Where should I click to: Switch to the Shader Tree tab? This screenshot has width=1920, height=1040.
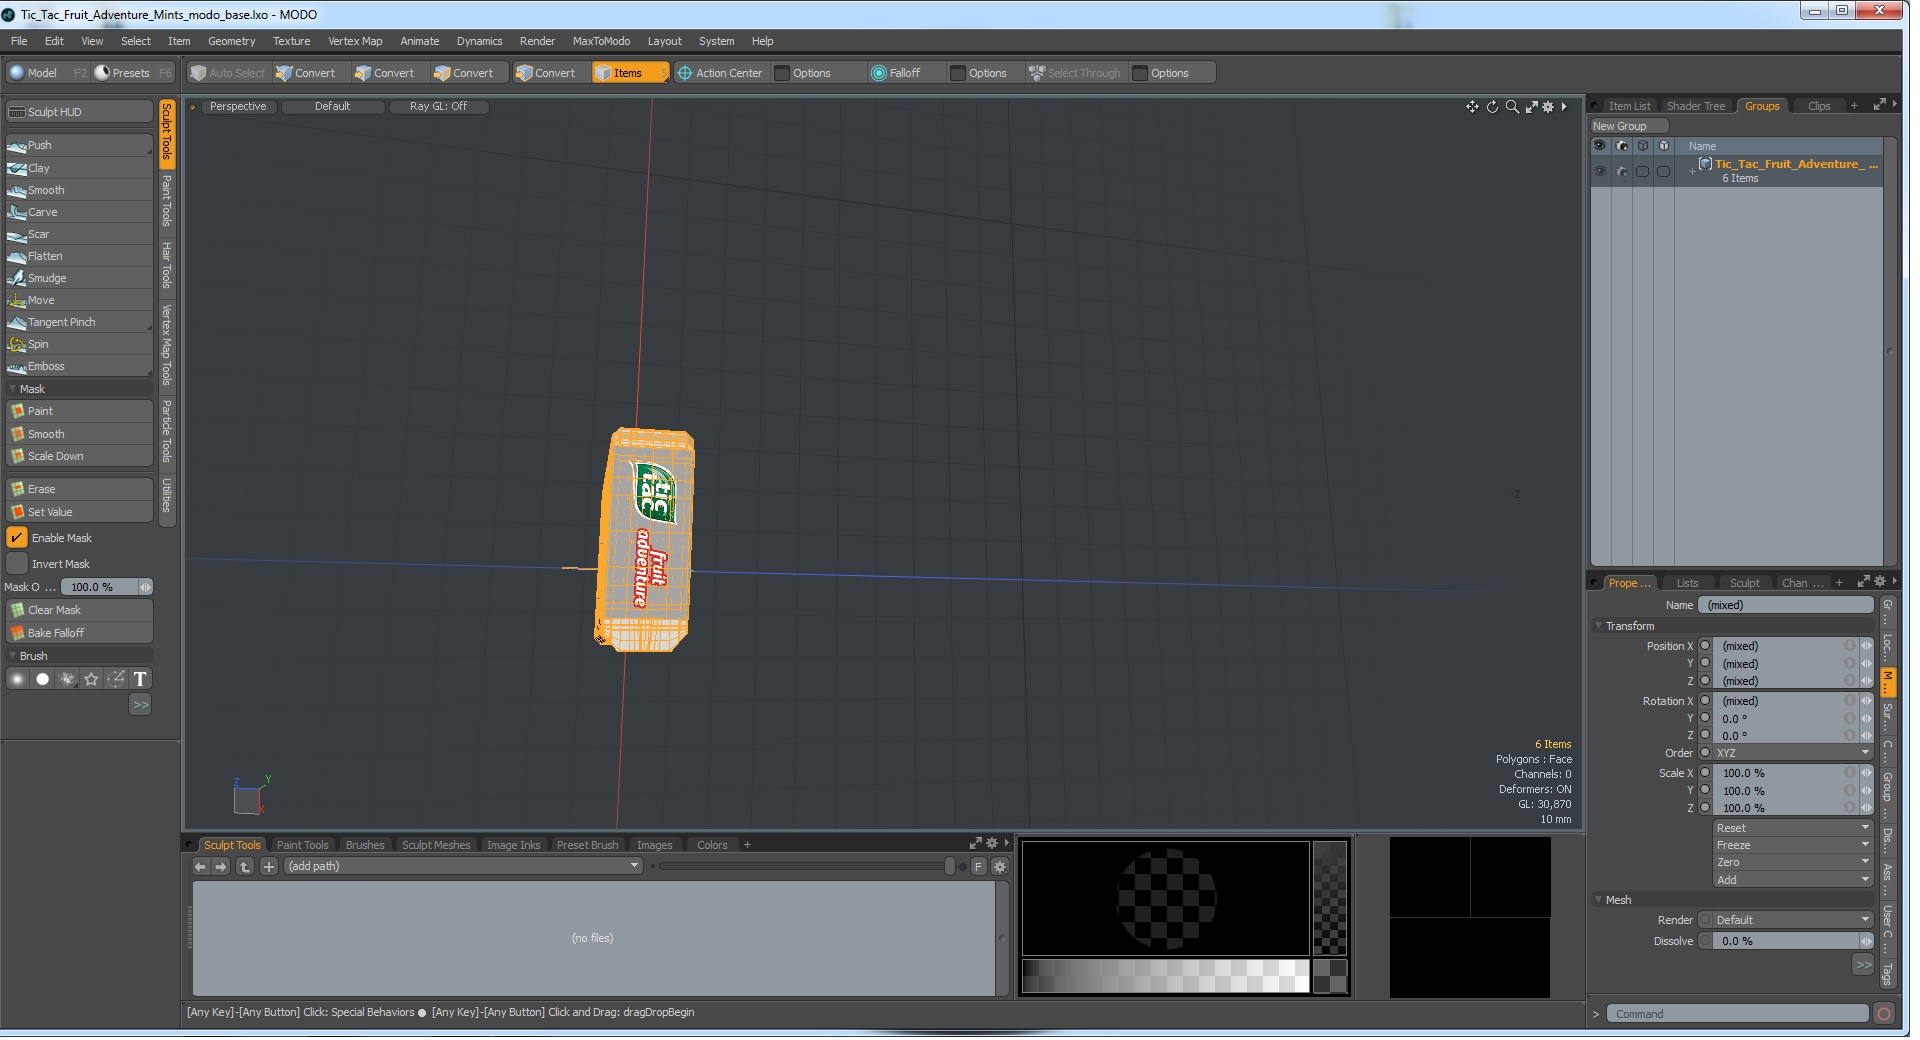[x=1695, y=107]
